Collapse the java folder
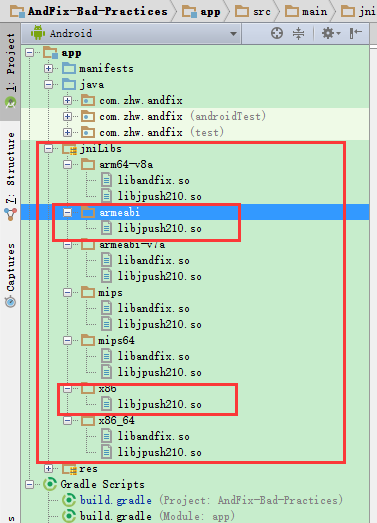Viewport: 377px width, 523px height. [48, 84]
